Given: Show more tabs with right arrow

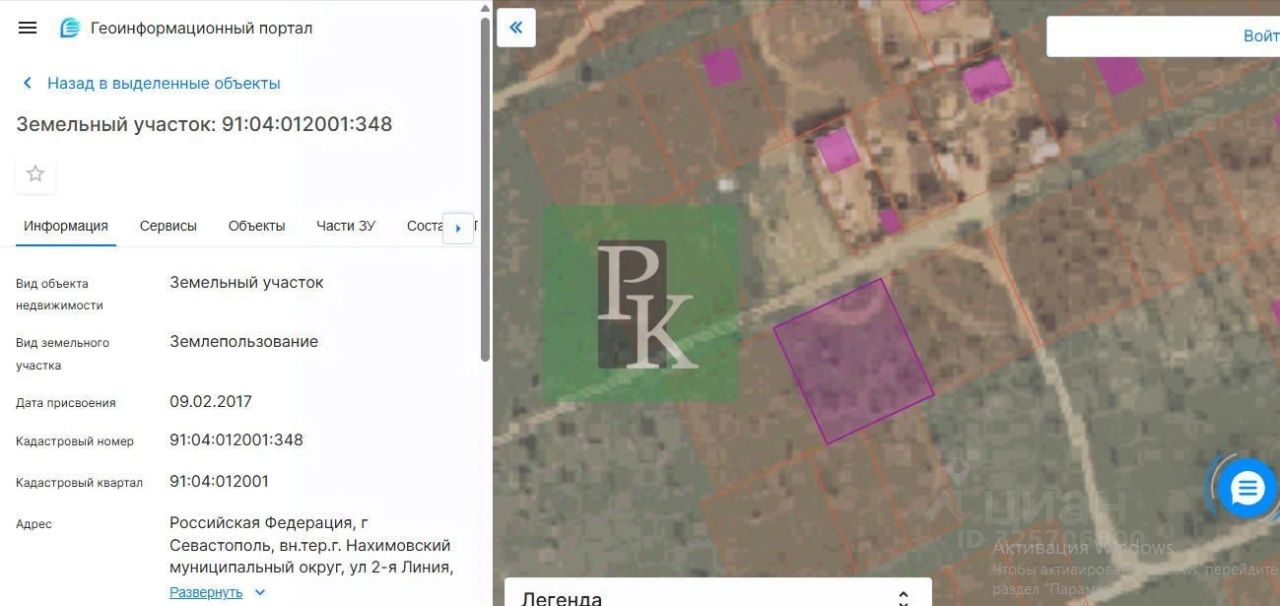Looking at the screenshot, I should coord(458,228).
